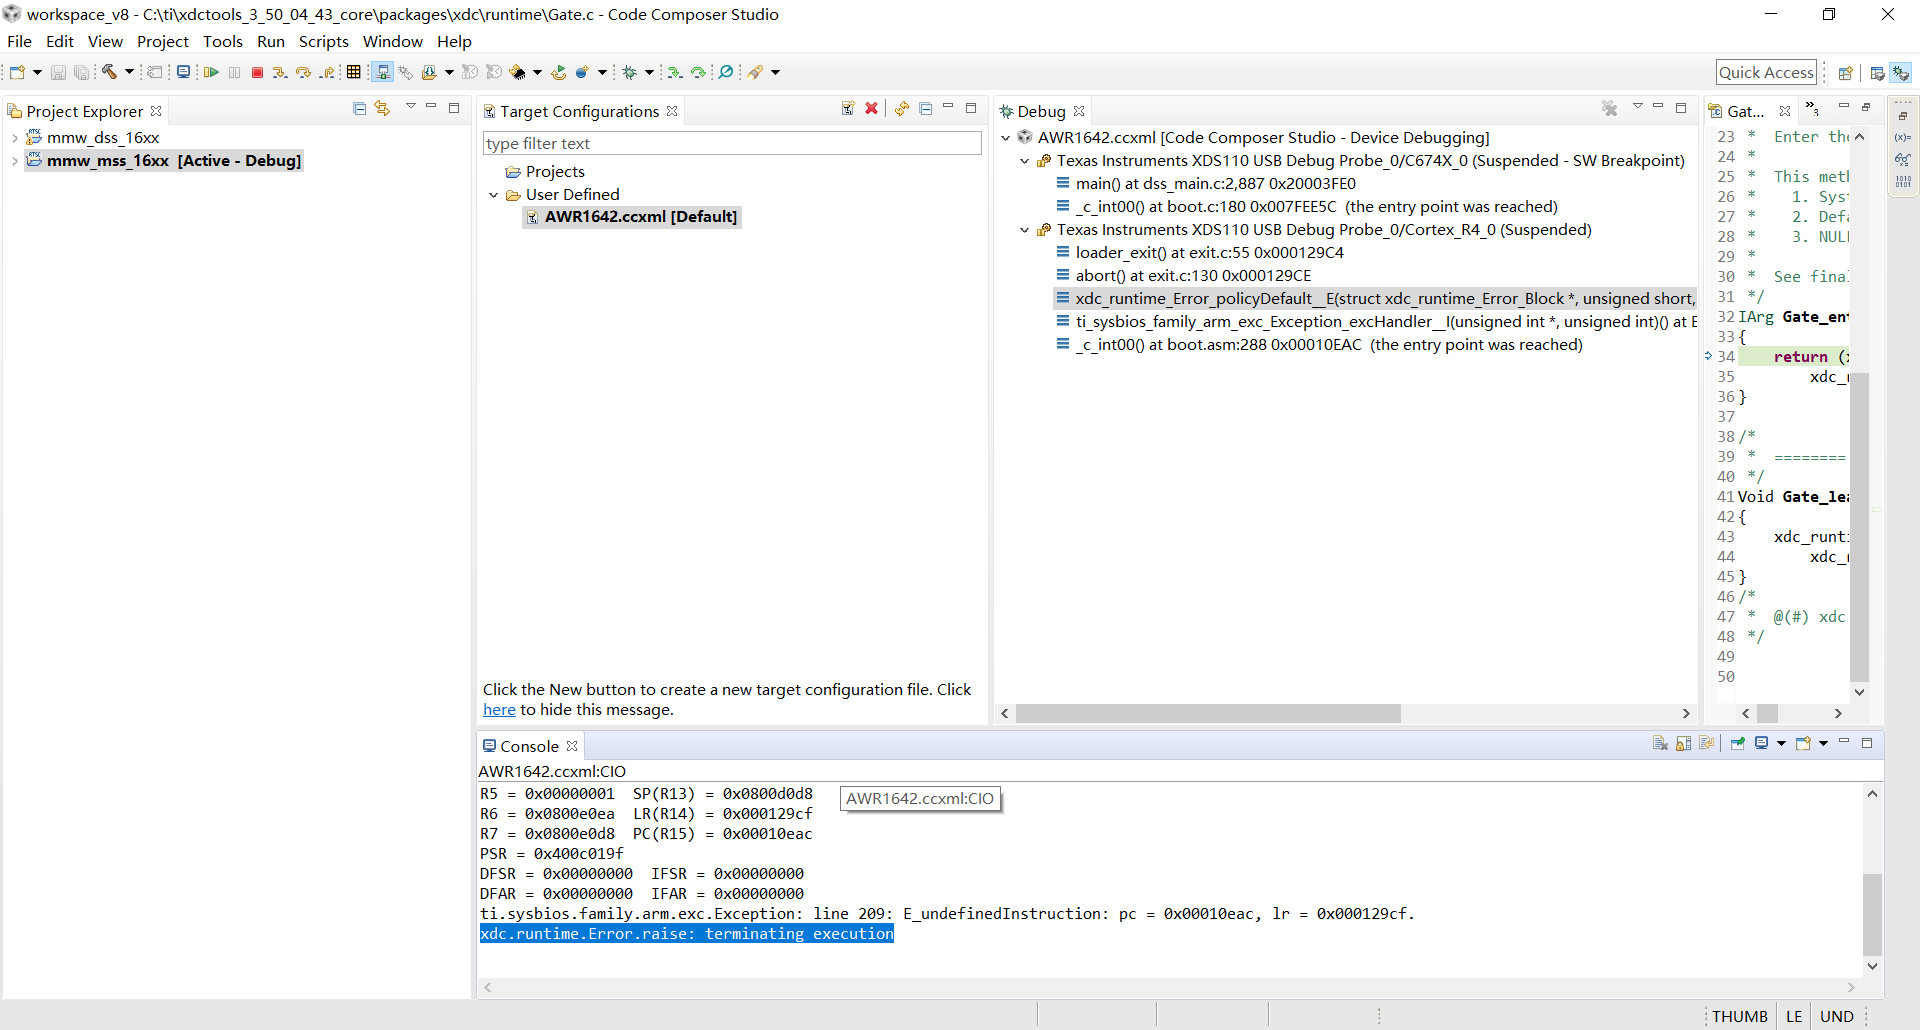Click the green Debug bug icon
Screen dimensions: 1920x1030
pos(630,72)
